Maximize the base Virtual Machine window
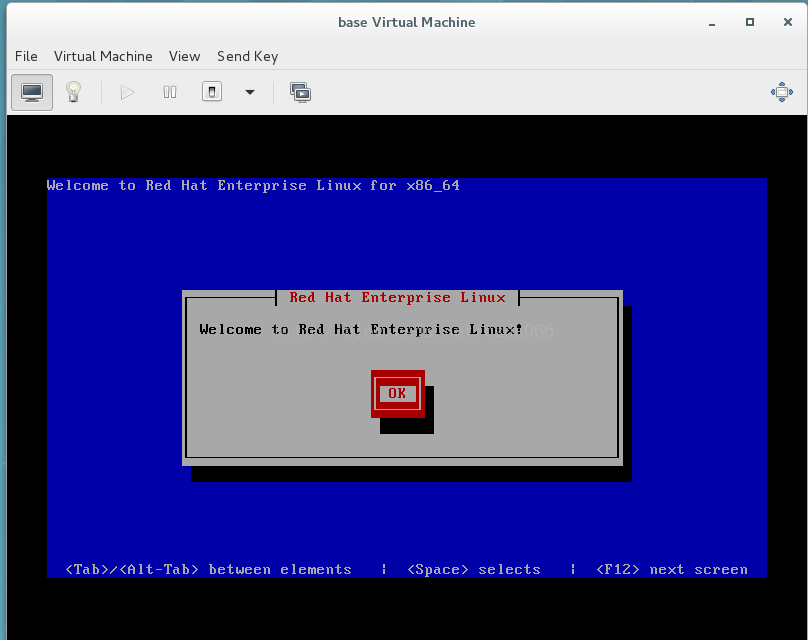The image size is (808, 640). point(750,22)
